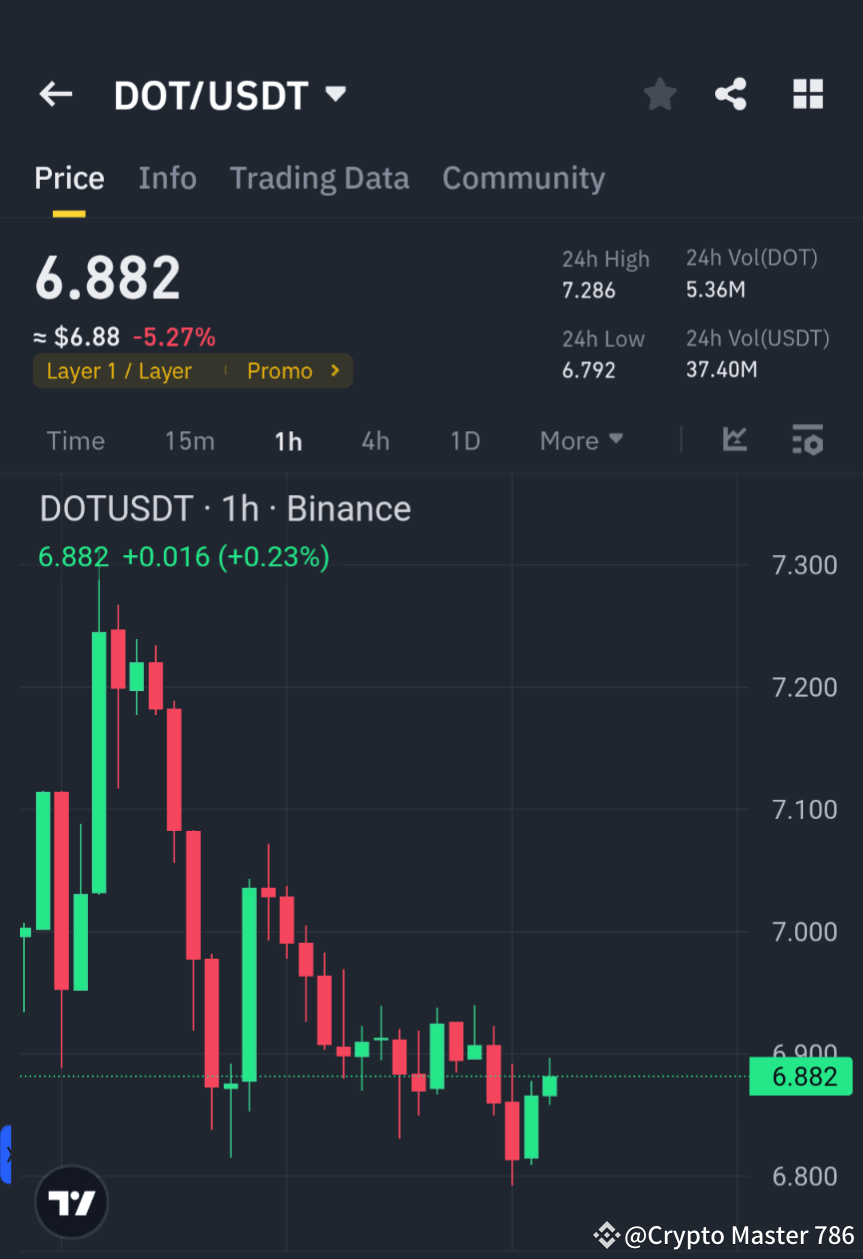Switch to the 4h interval
Image resolution: width=863 pixels, height=1259 pixels.
pyautogui.click(x=375, y=440)
